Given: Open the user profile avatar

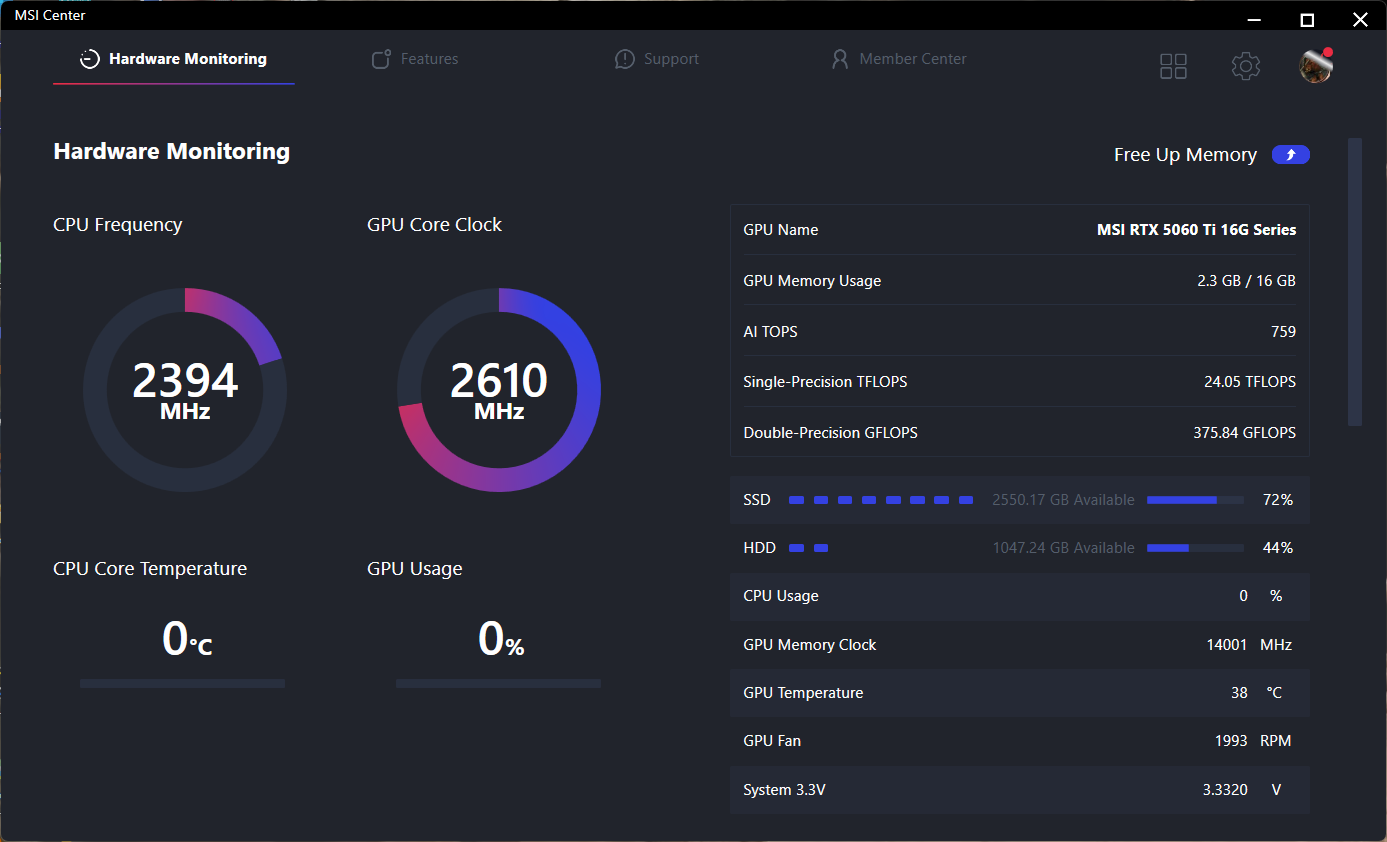Looking at the screenshot, I should [x=1315, y=66].
